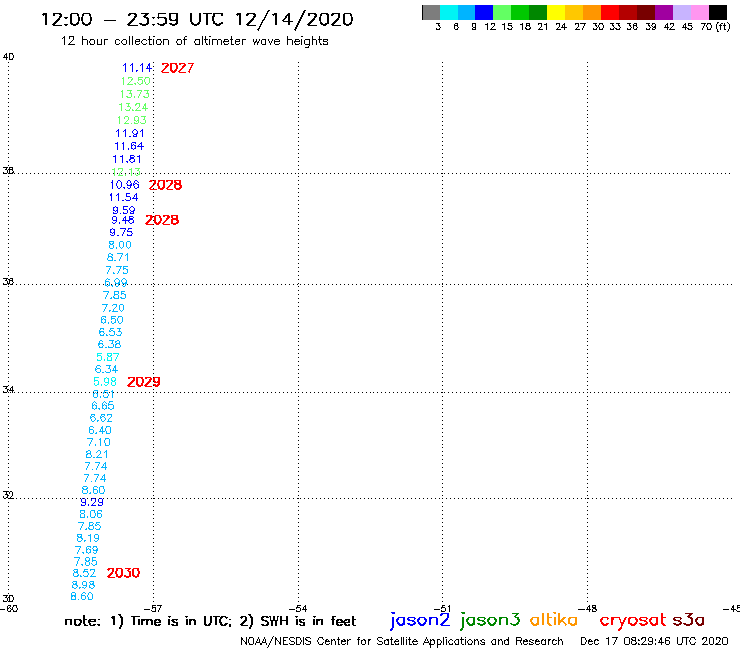Click the wave height value '11.54'
The width and height of the screenshot is (740, 650).
[124, 197]
